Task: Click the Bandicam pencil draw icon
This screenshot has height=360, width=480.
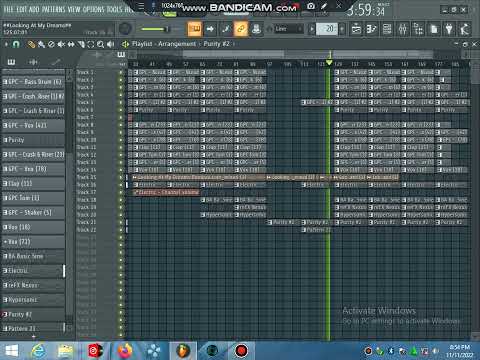Action: (x=324, y=6)
